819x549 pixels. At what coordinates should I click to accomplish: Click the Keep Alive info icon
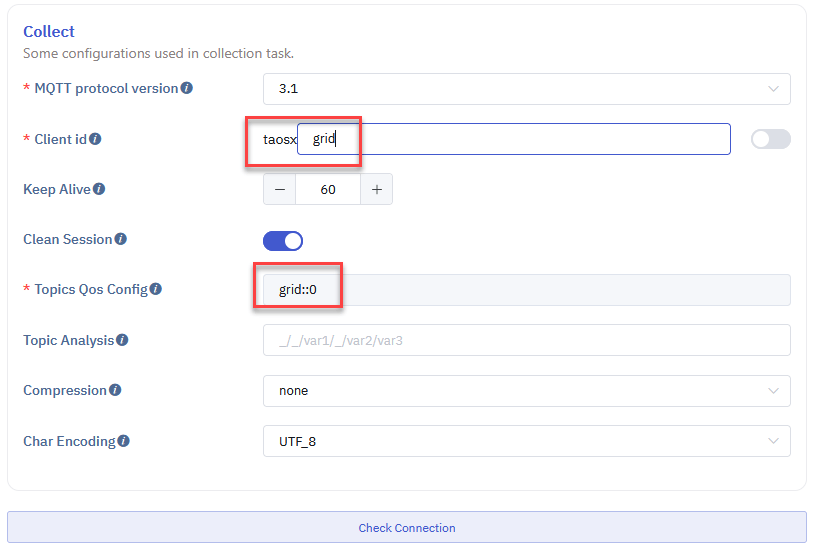[99, 189]
